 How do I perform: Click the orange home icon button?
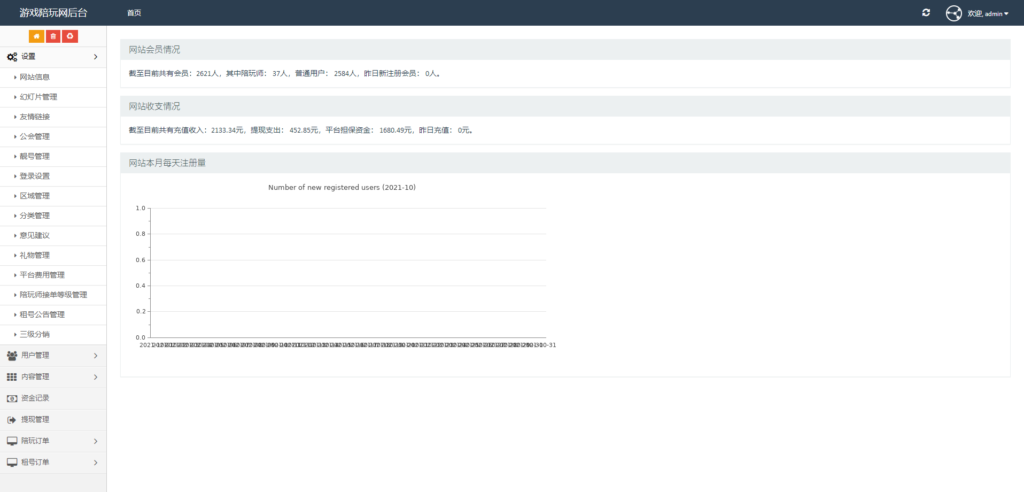[x=36, y=37]
